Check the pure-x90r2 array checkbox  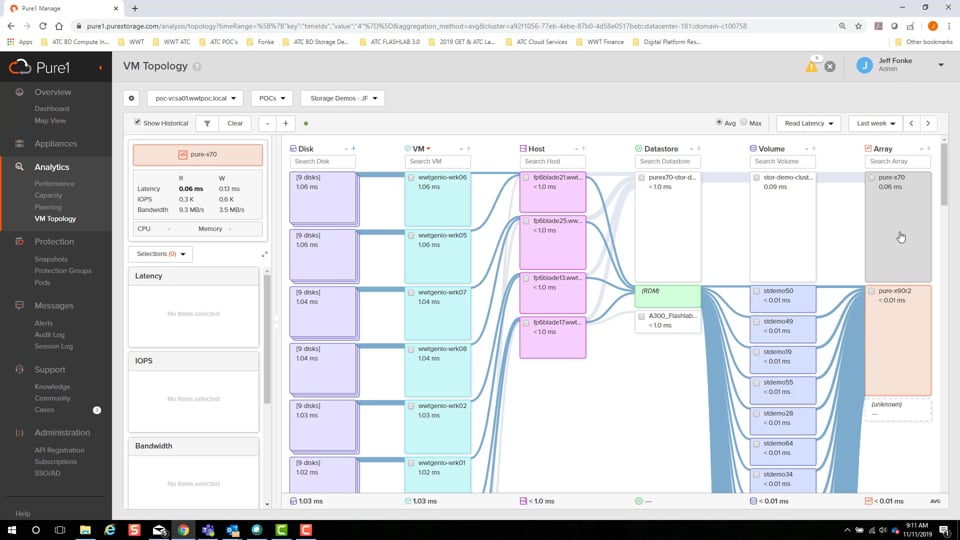871,291
